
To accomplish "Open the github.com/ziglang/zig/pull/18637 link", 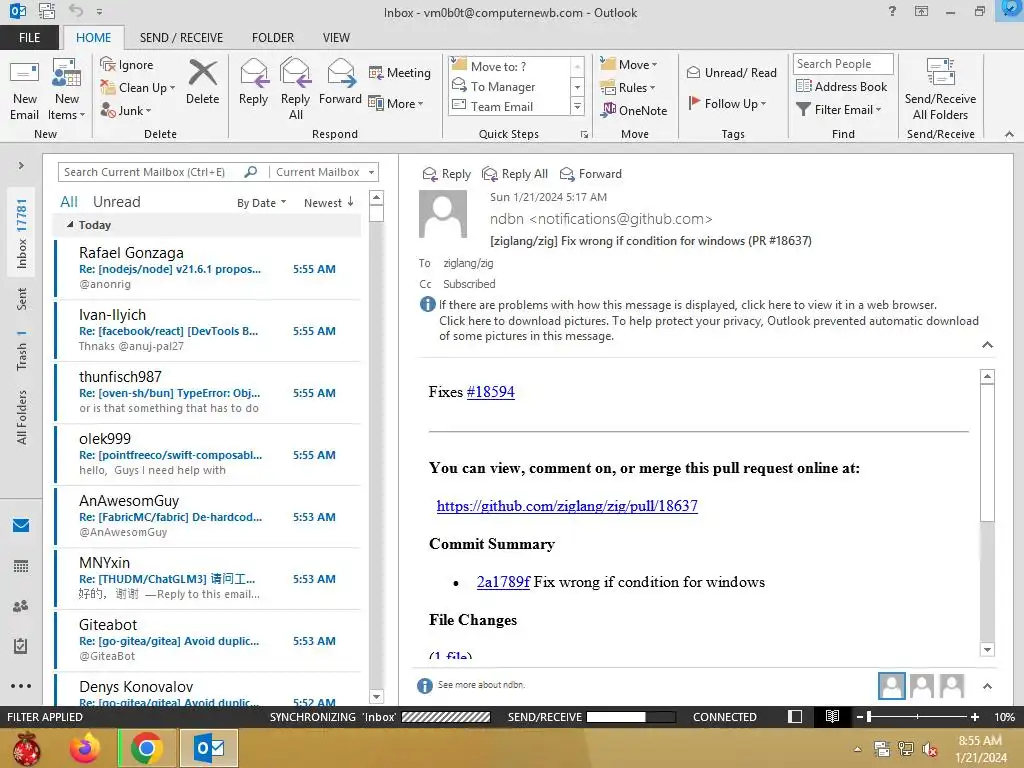I will 567,506.
